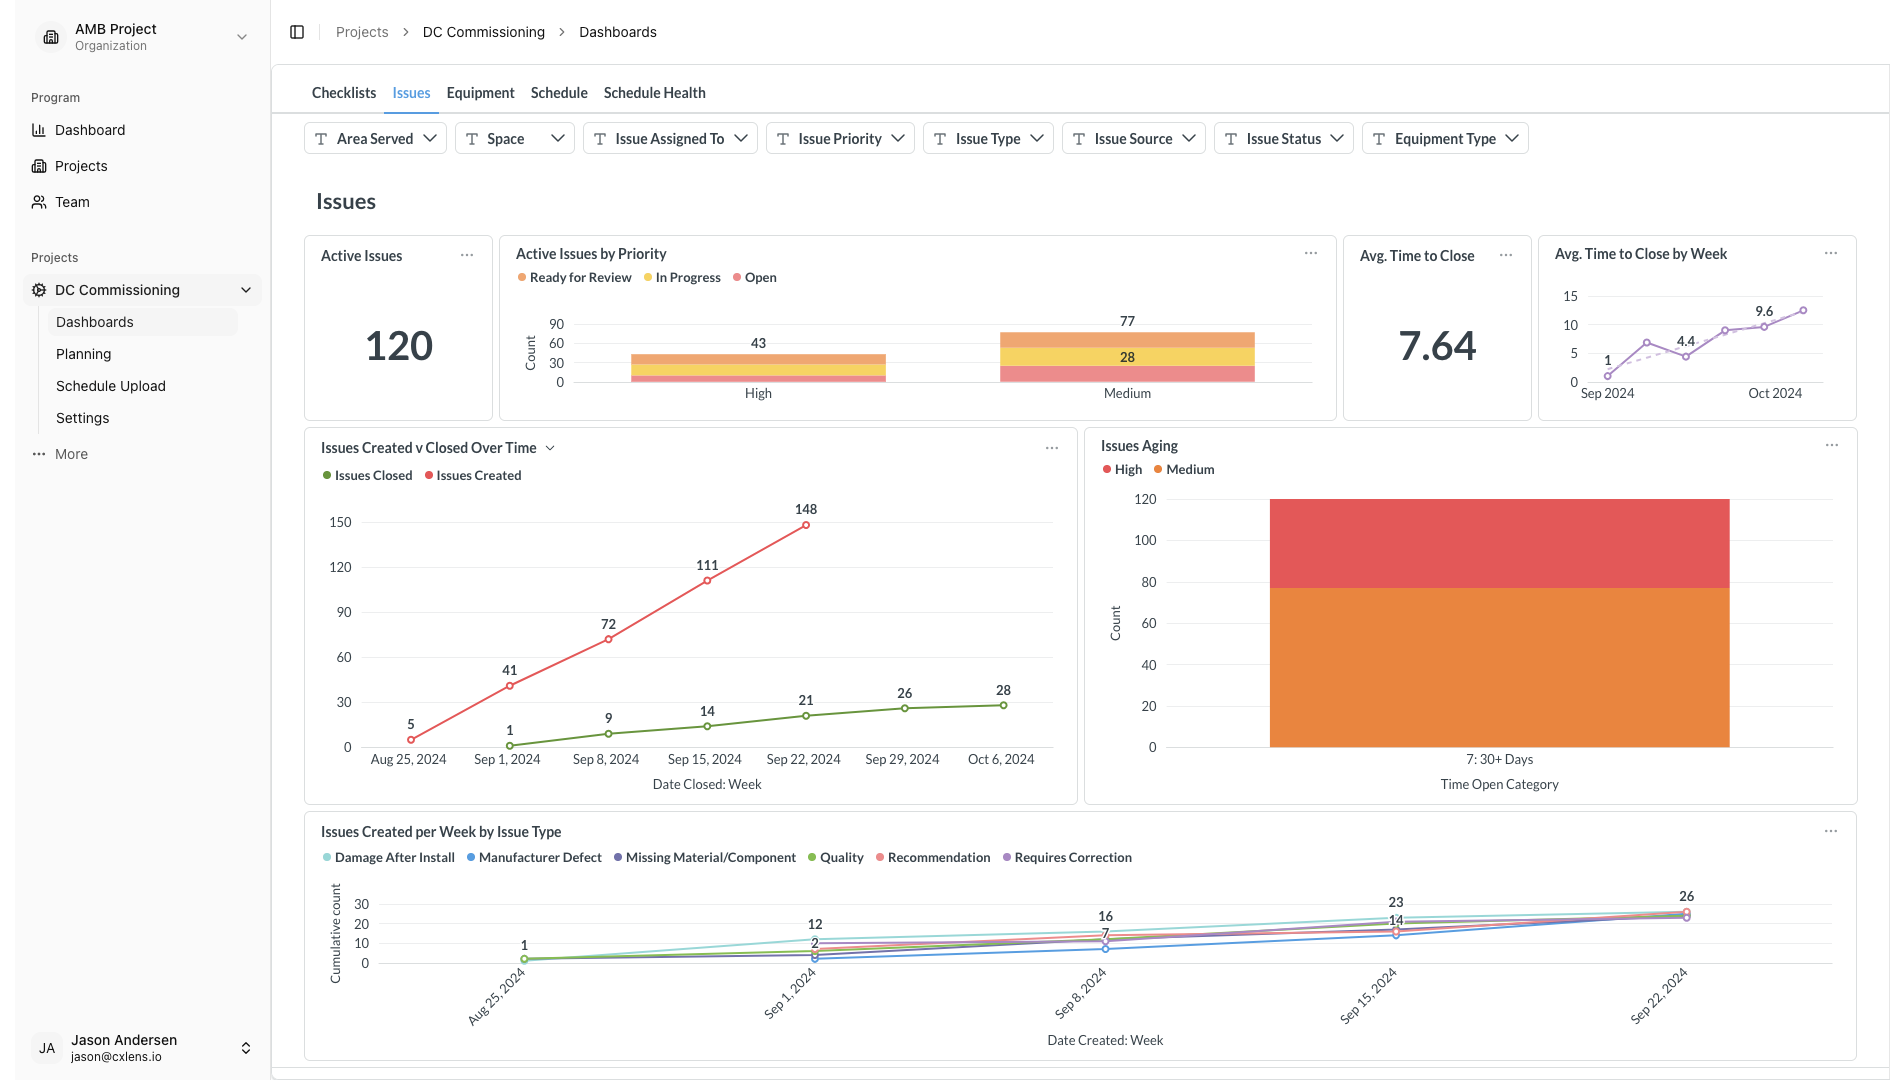The width and height of the screenshot is (1890, 1080).
Task: Click the Dashboard chart icon in sidebar
Action: tap(39, 130)
